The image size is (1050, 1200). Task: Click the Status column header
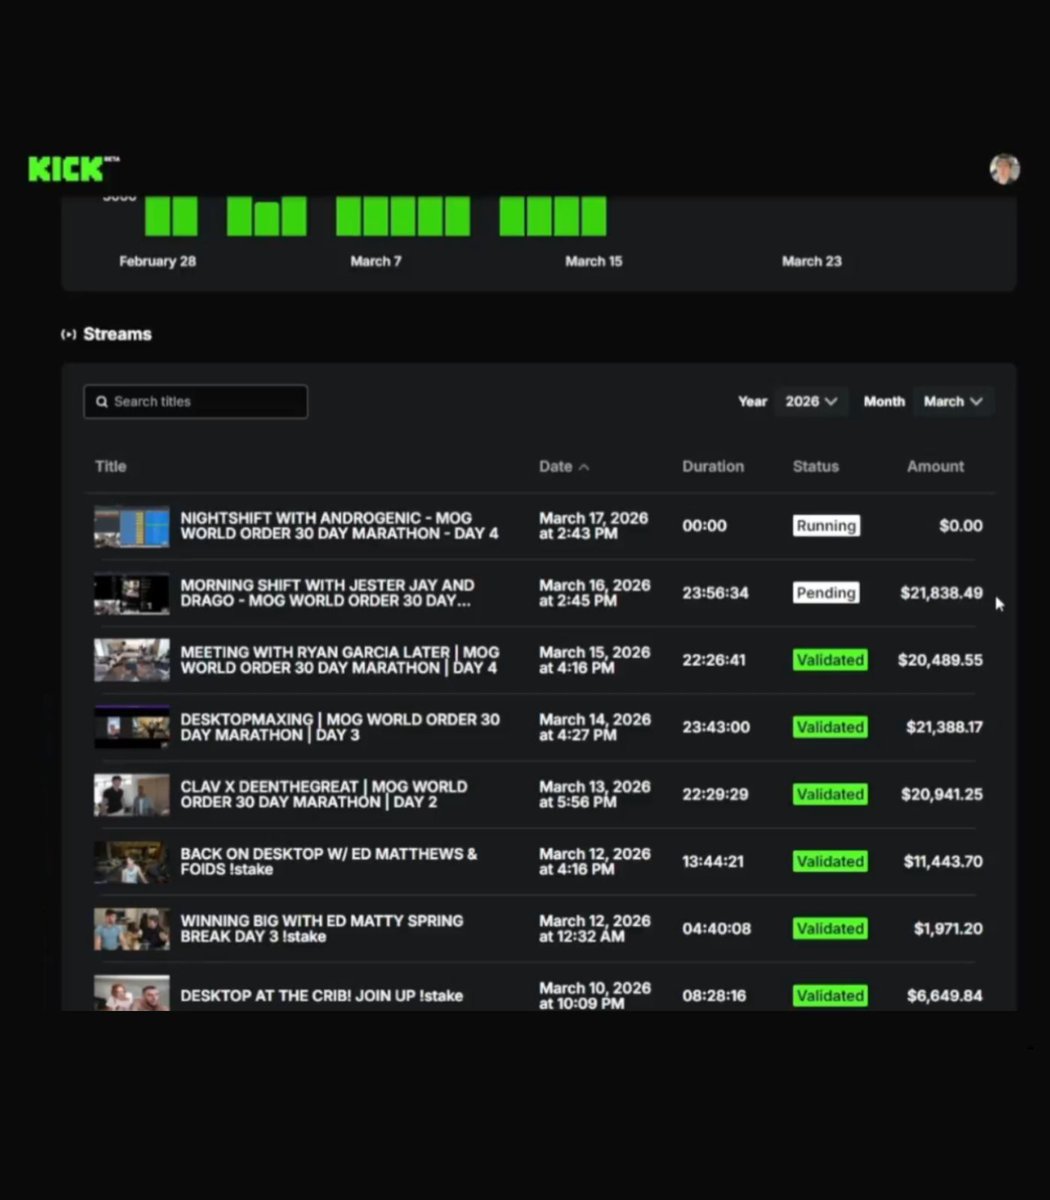coord(816,466)
